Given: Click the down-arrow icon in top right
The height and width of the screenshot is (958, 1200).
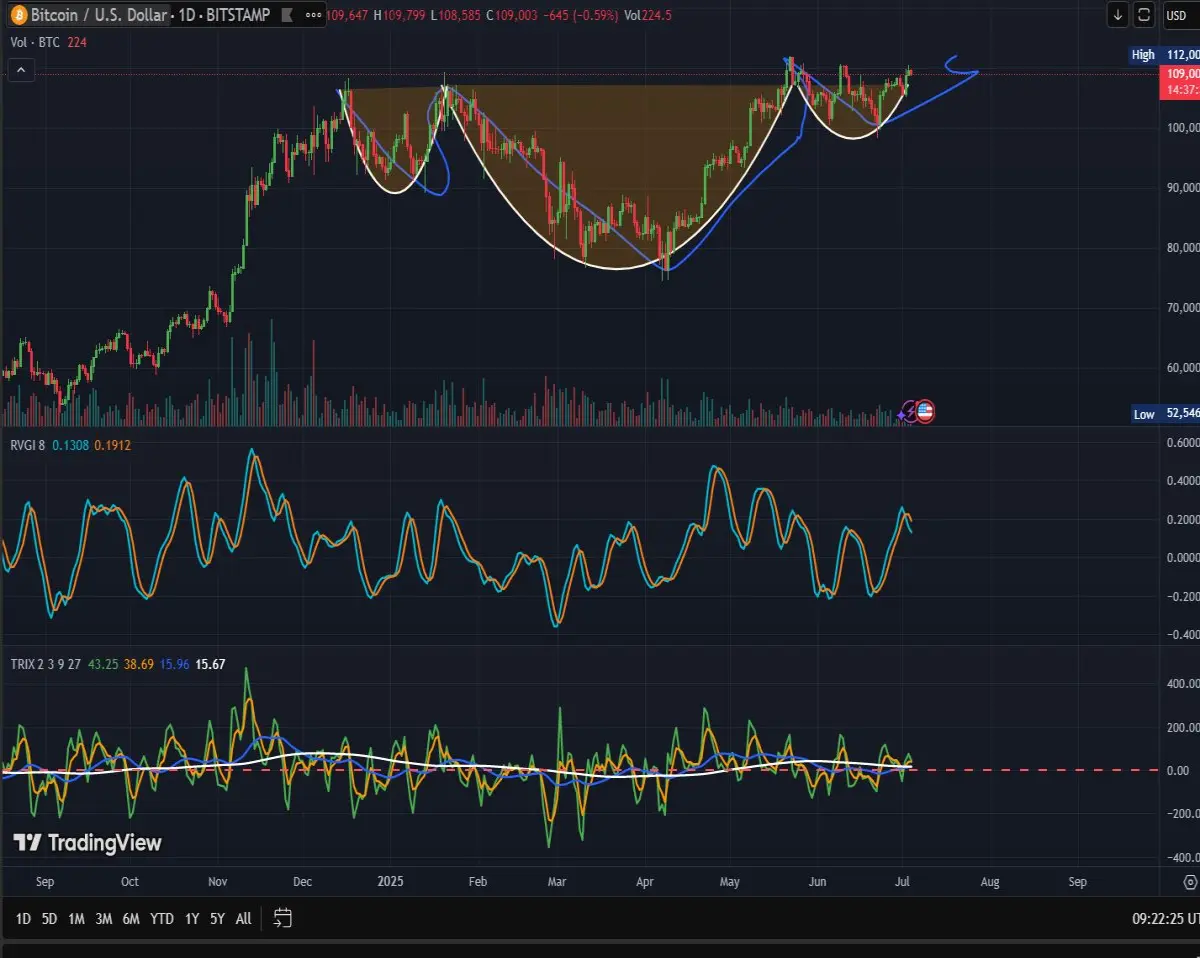Looking at the screenshot, I should coord(1118,15).
